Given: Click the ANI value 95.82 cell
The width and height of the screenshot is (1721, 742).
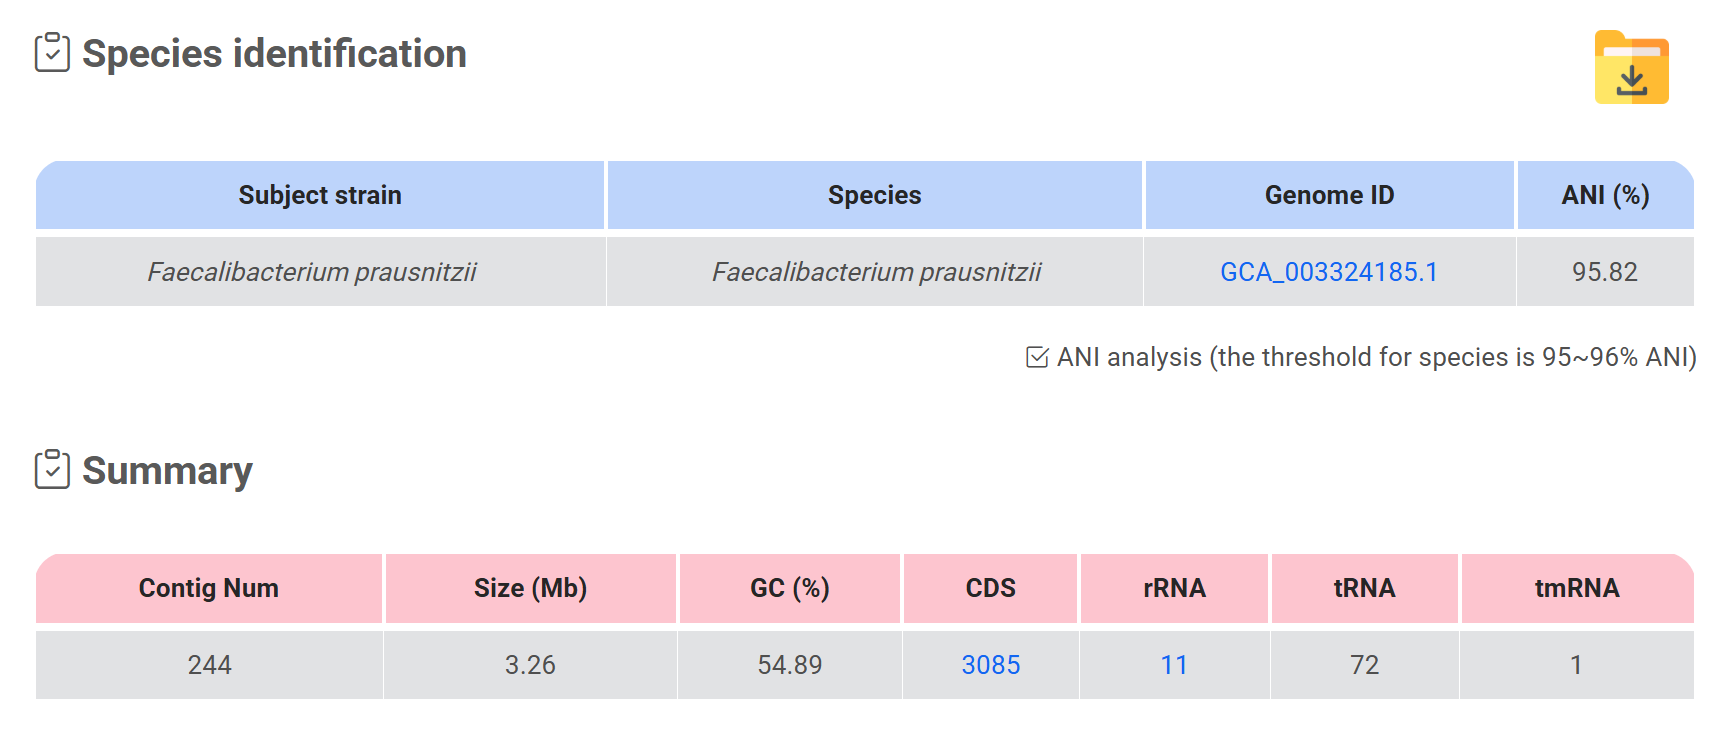Looking at the screenshot, I should 1604,272.
